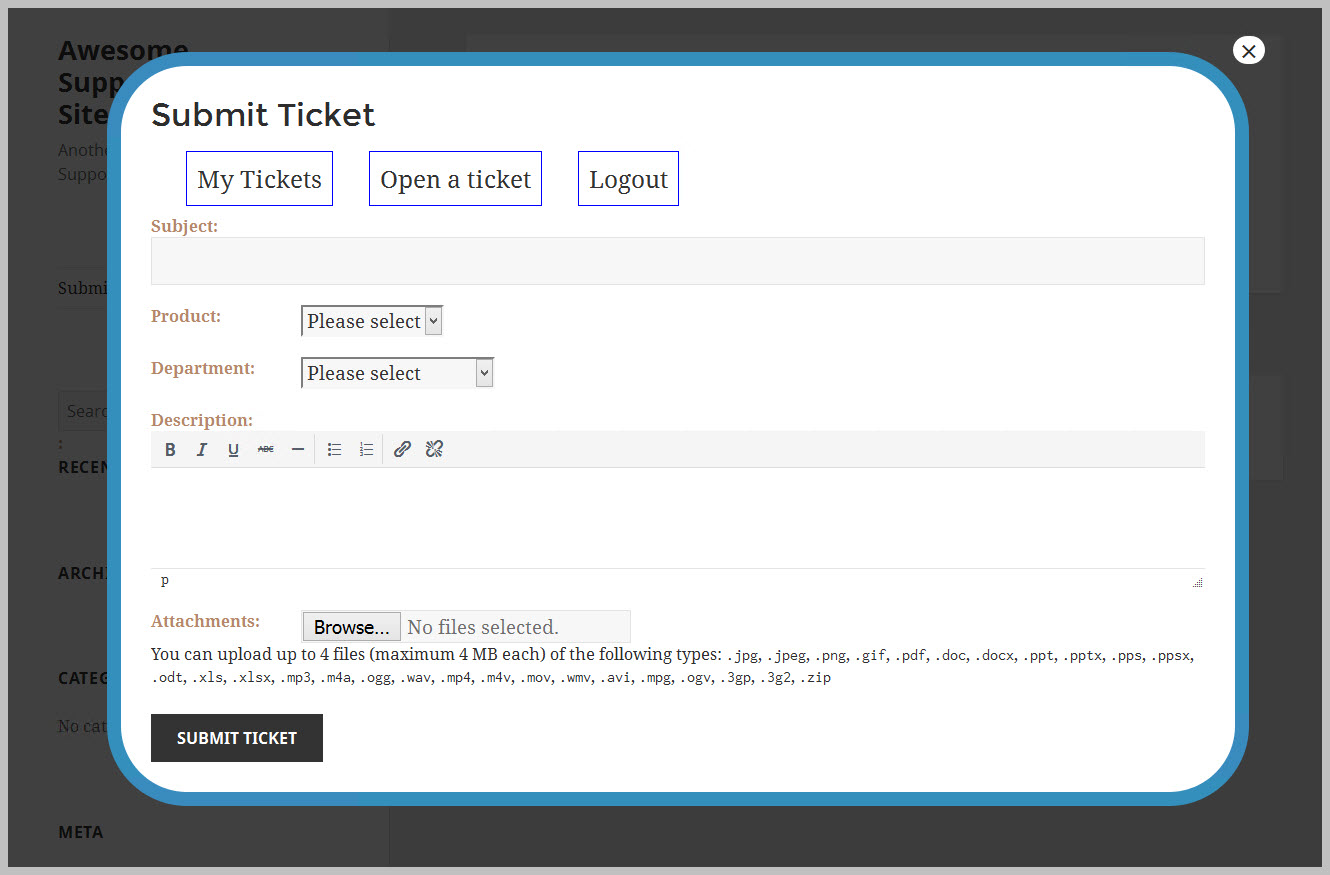Create a bulleted list in the editor
Image resolution: width=1330 pixels, height=875 pixels.
tap(334, 449)
